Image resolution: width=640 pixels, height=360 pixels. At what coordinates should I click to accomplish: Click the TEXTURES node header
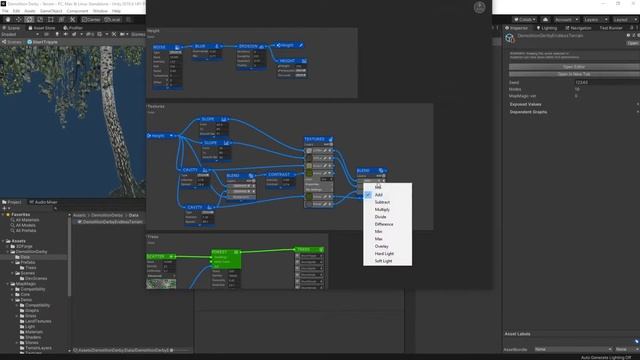coord(318,139)
